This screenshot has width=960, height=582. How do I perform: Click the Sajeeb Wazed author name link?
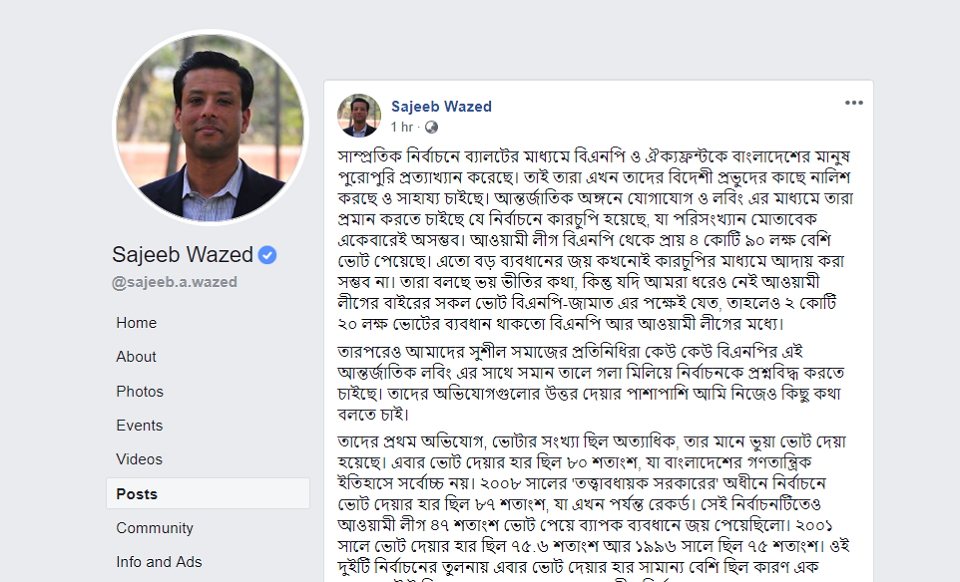click(441, 106)
